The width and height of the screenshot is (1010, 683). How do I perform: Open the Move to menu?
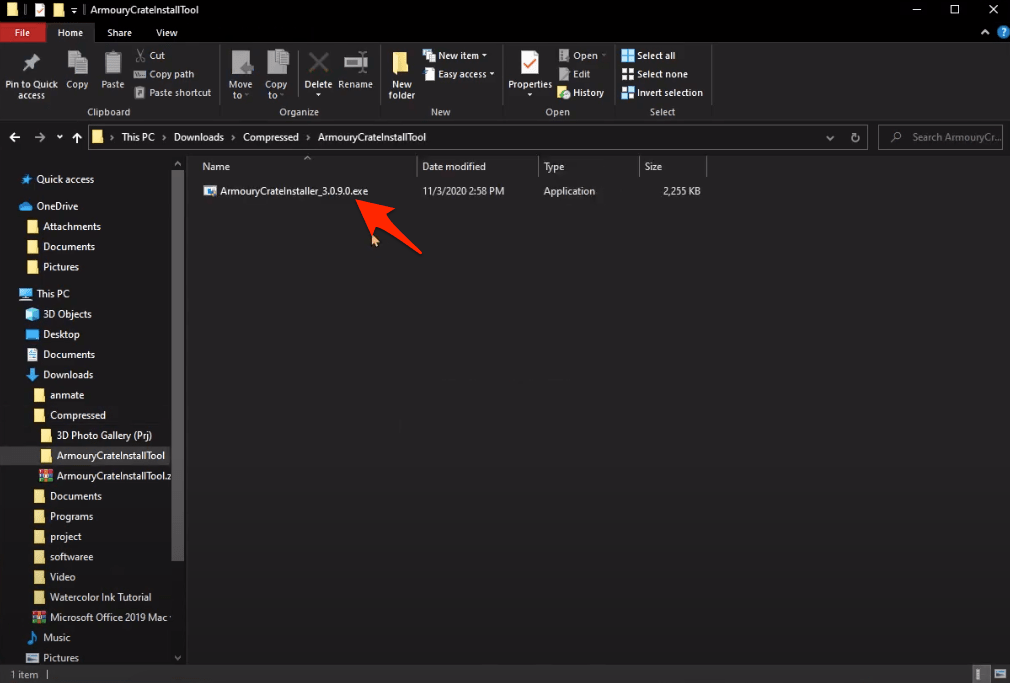[240, 75]
